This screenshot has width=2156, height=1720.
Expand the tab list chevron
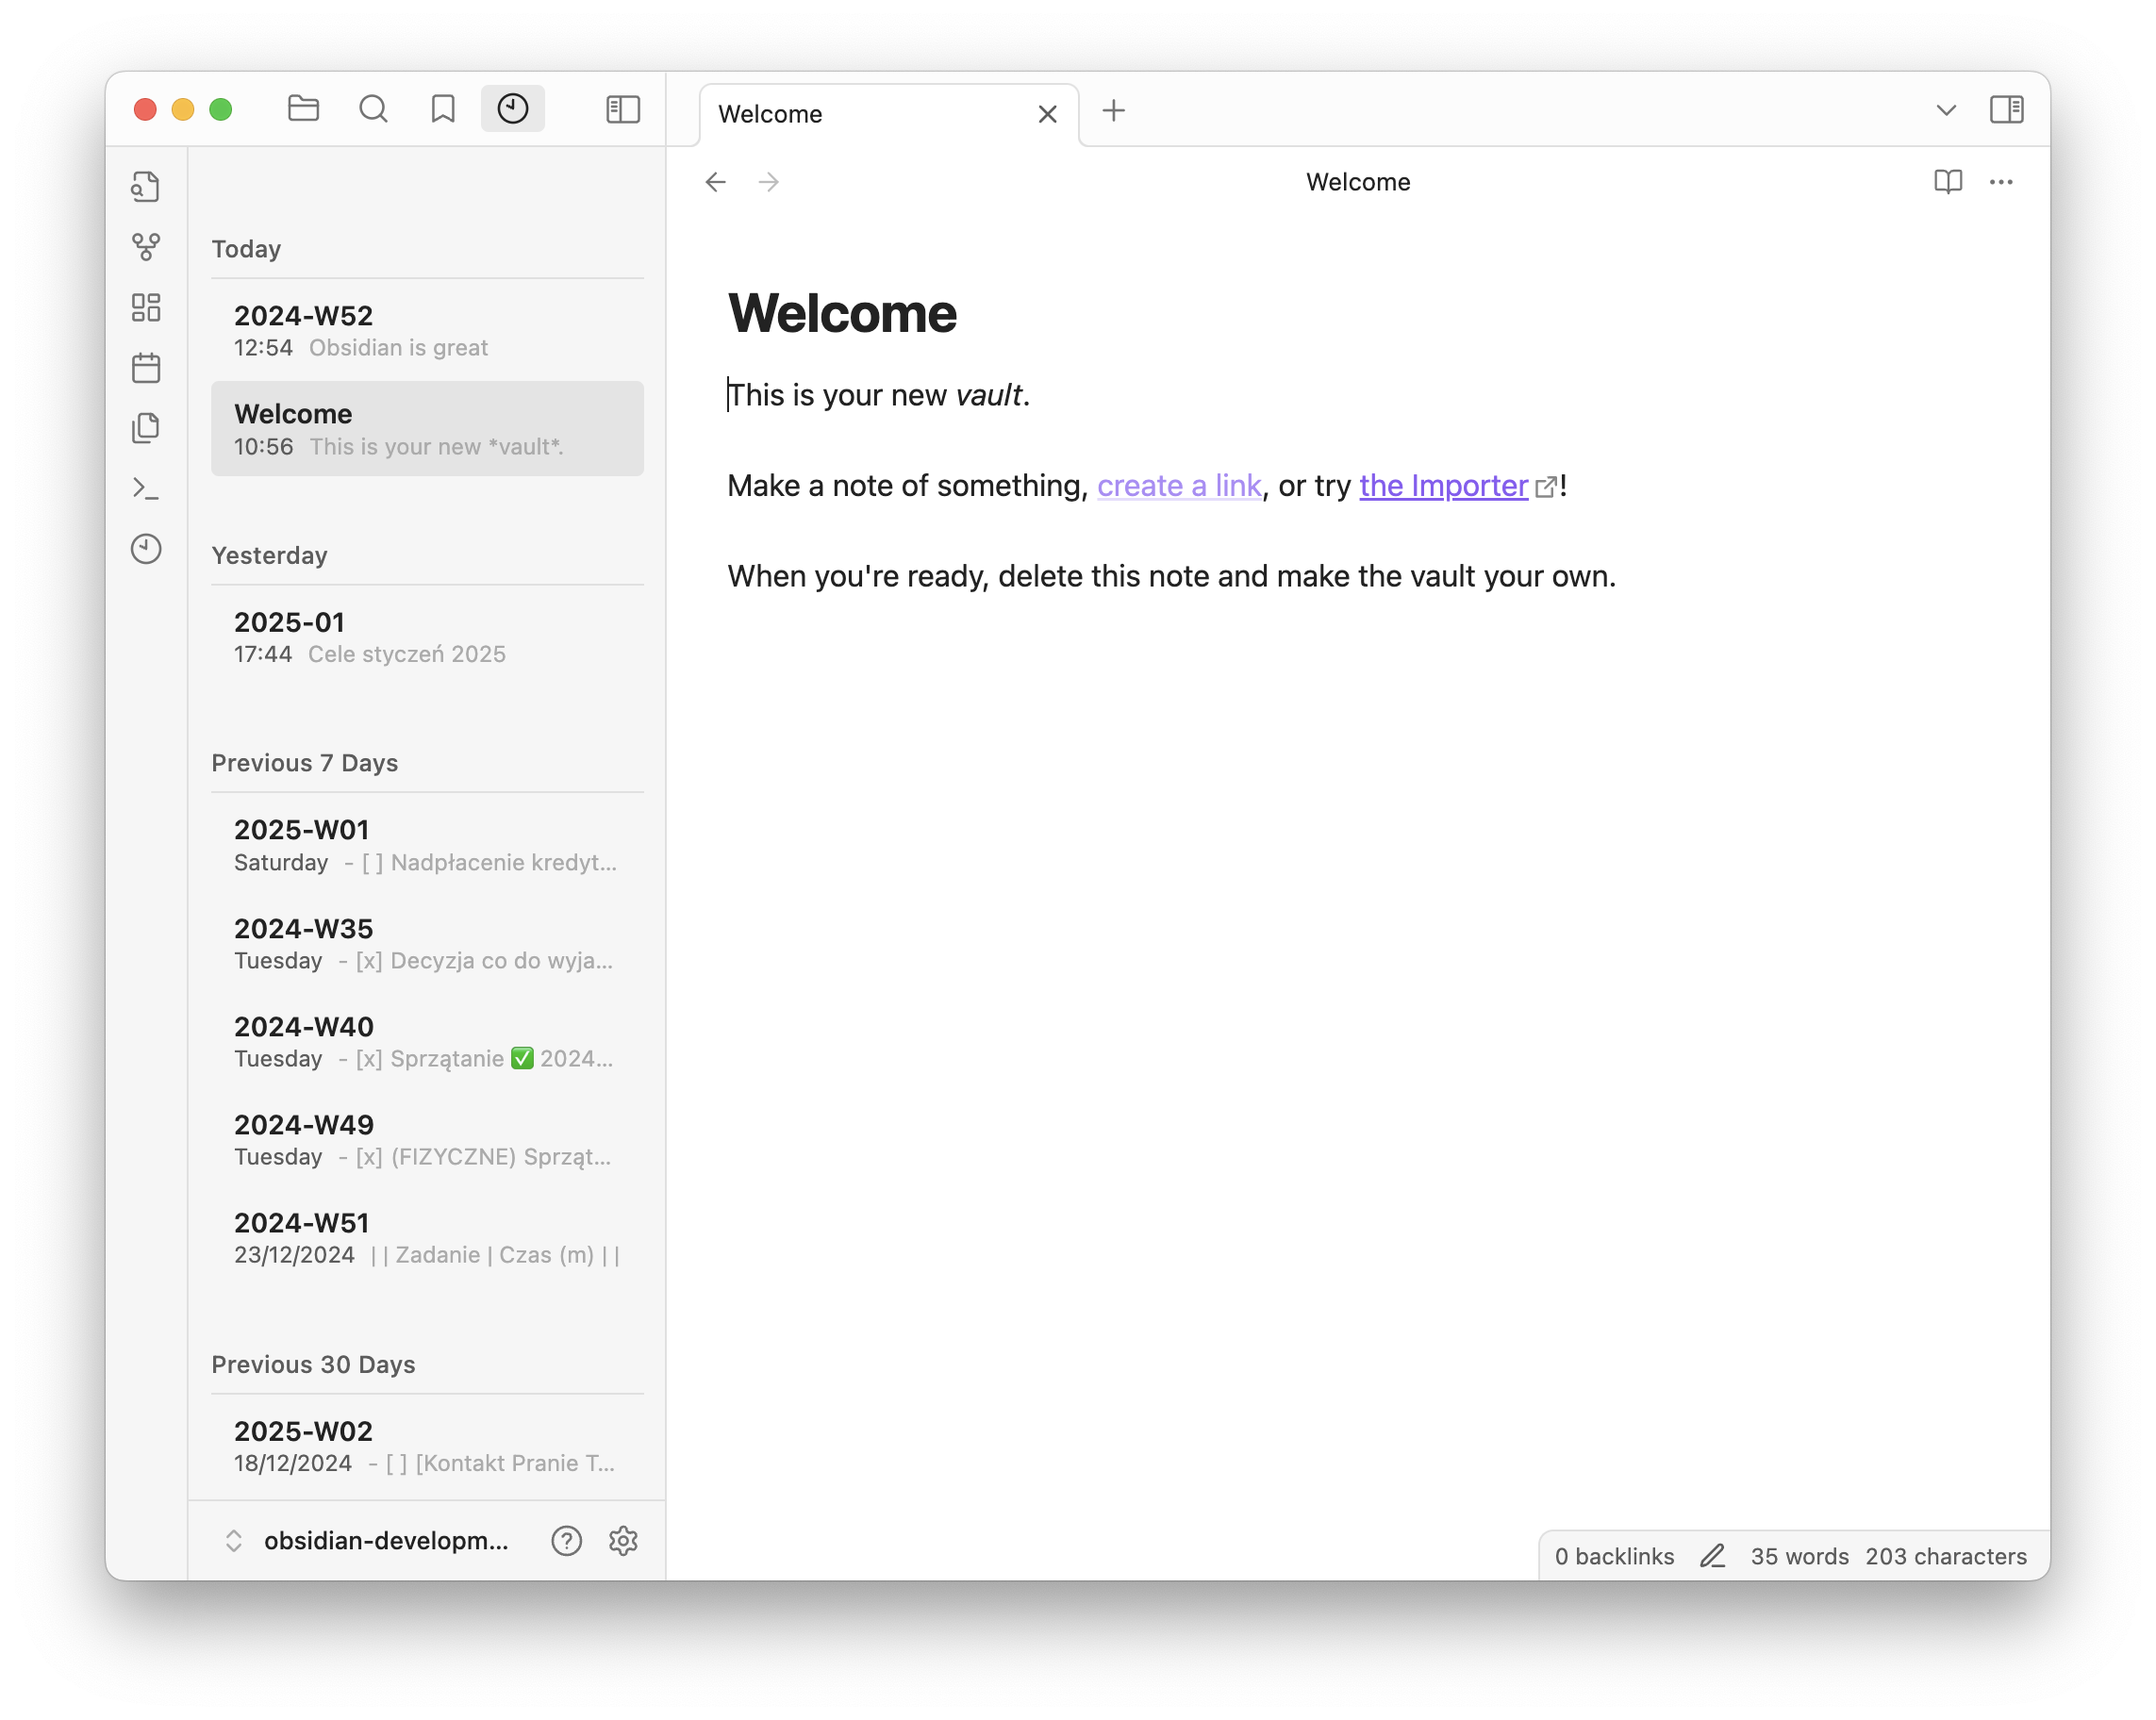pyautogui.click(x=1945, y=110)
